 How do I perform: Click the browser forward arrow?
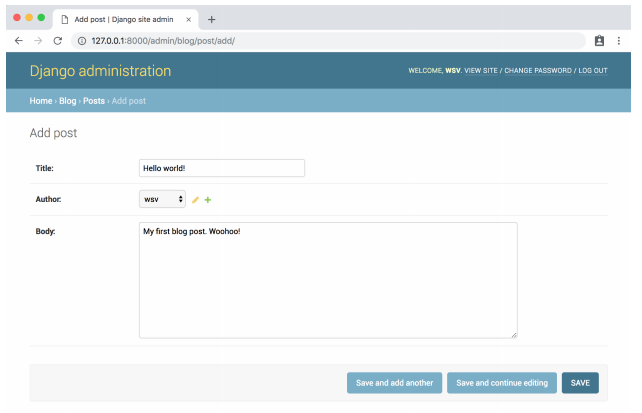tap(38, 41)
